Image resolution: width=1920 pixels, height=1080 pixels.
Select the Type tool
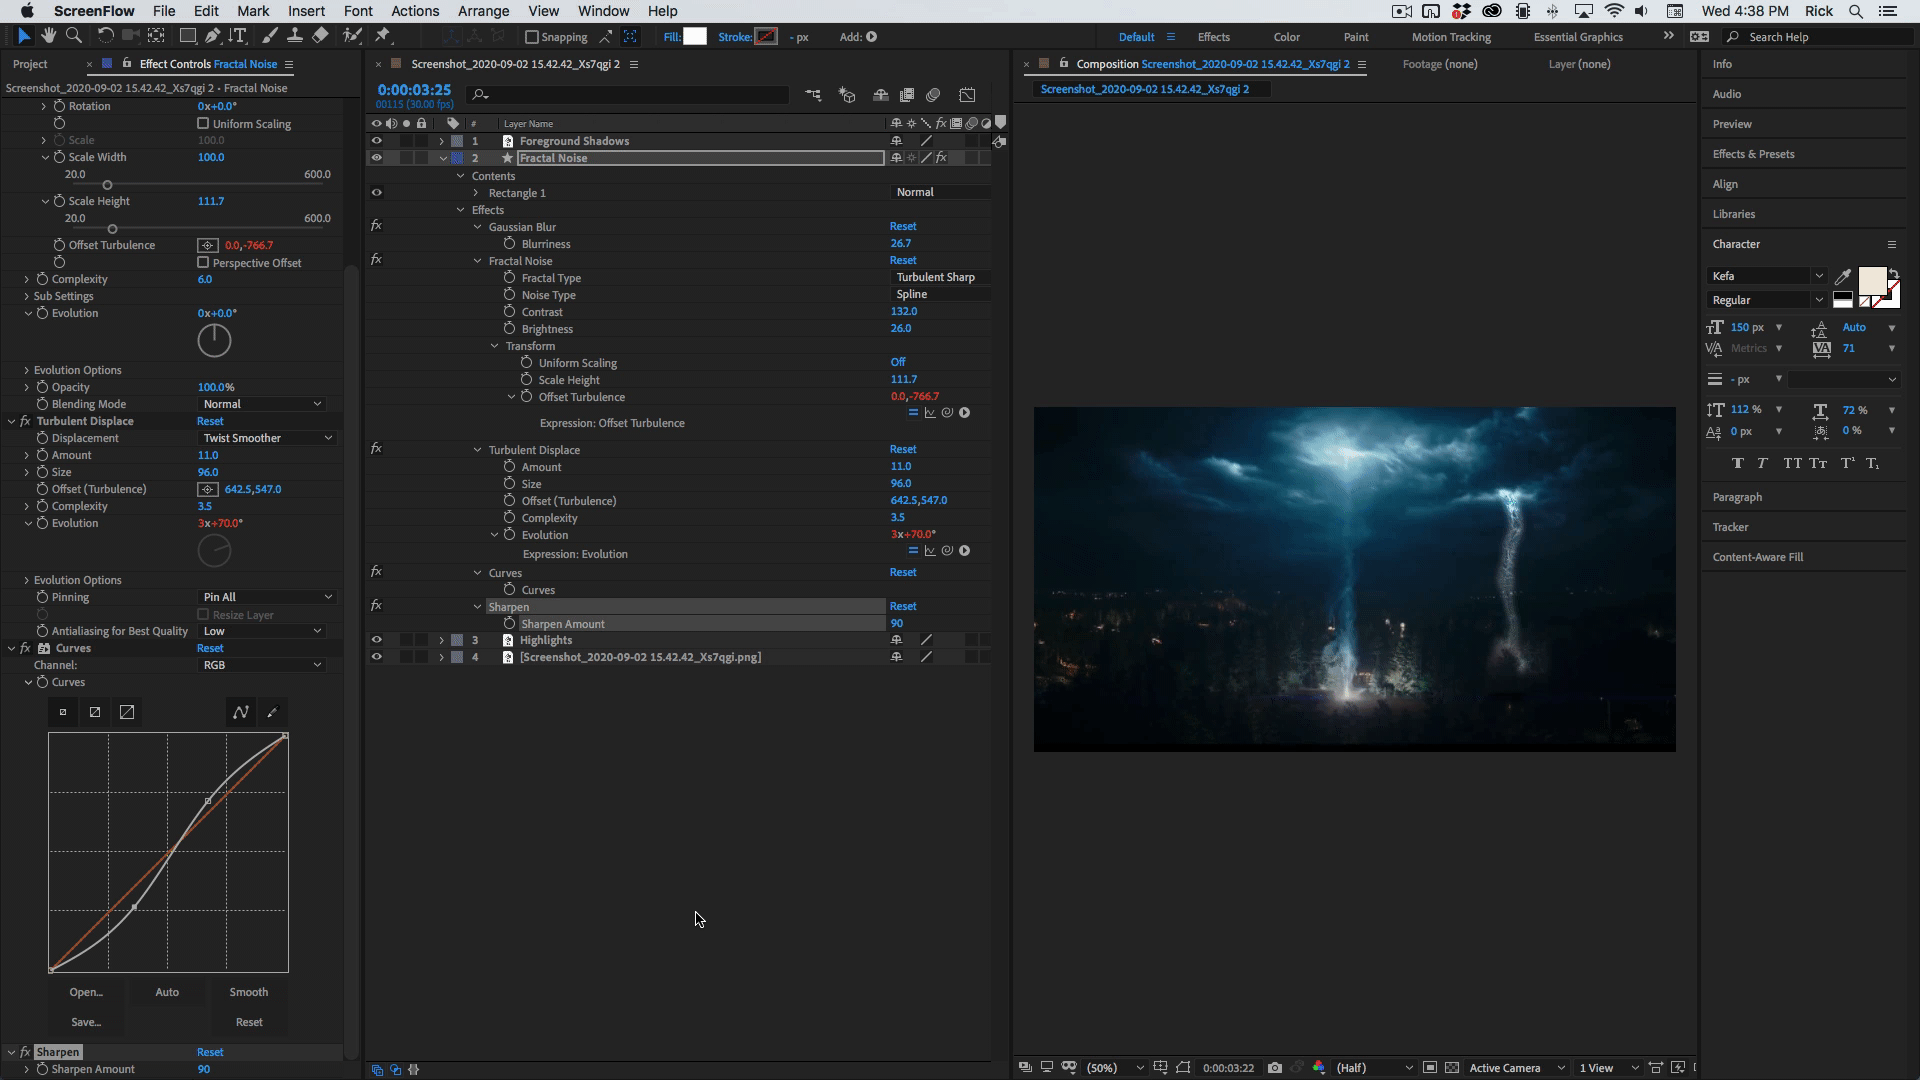238,36
